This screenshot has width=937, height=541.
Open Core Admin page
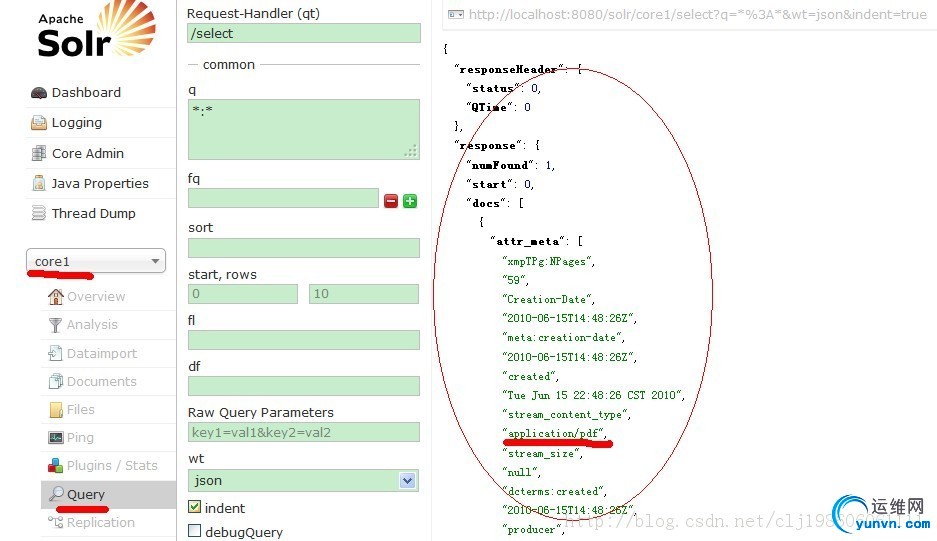click(x=88, y=154)
